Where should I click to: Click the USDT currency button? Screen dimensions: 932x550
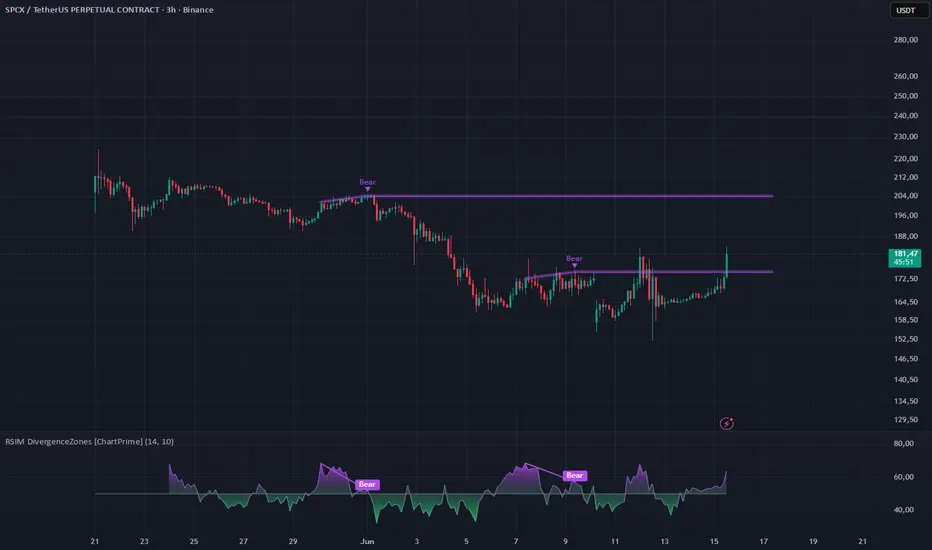(x=905, y=10)
